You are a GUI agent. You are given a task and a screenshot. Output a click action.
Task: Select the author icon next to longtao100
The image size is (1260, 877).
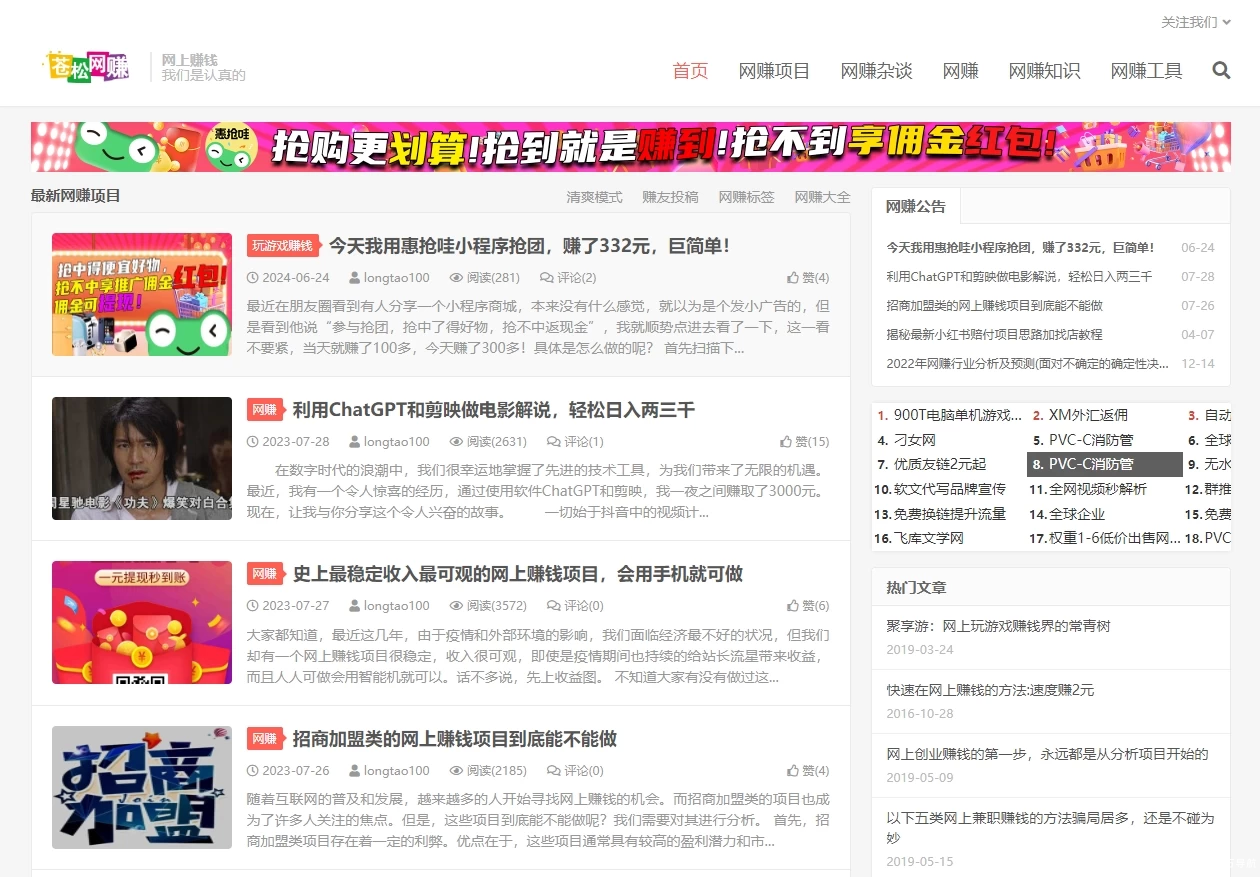click(x=352, y=277)
